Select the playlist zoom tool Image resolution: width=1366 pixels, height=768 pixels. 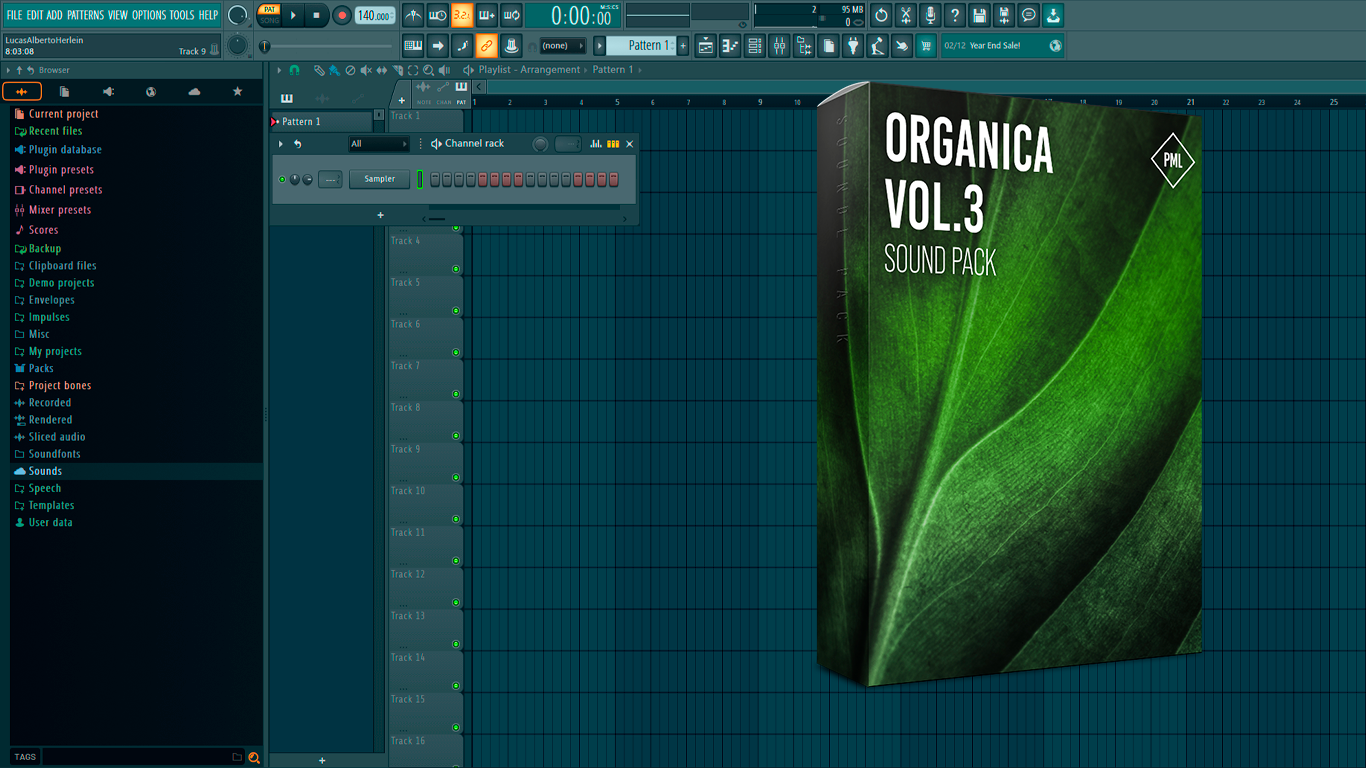click(429, 70)
